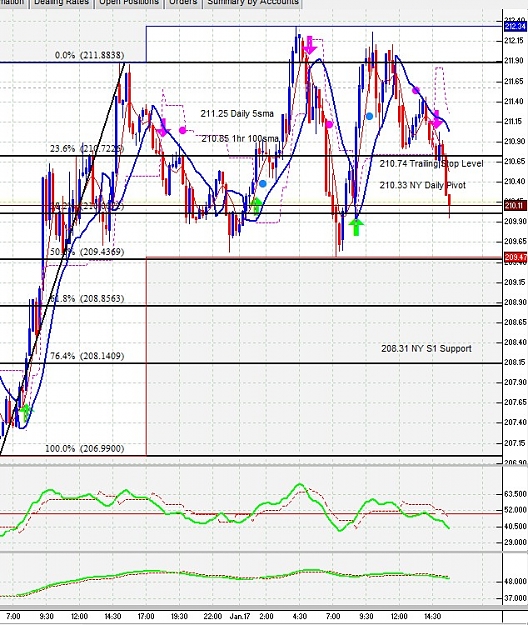Click the '211.25 Daily 5sma' annotation
The width and height of the screenshot is (528, 625).
[x=237, y=114]
